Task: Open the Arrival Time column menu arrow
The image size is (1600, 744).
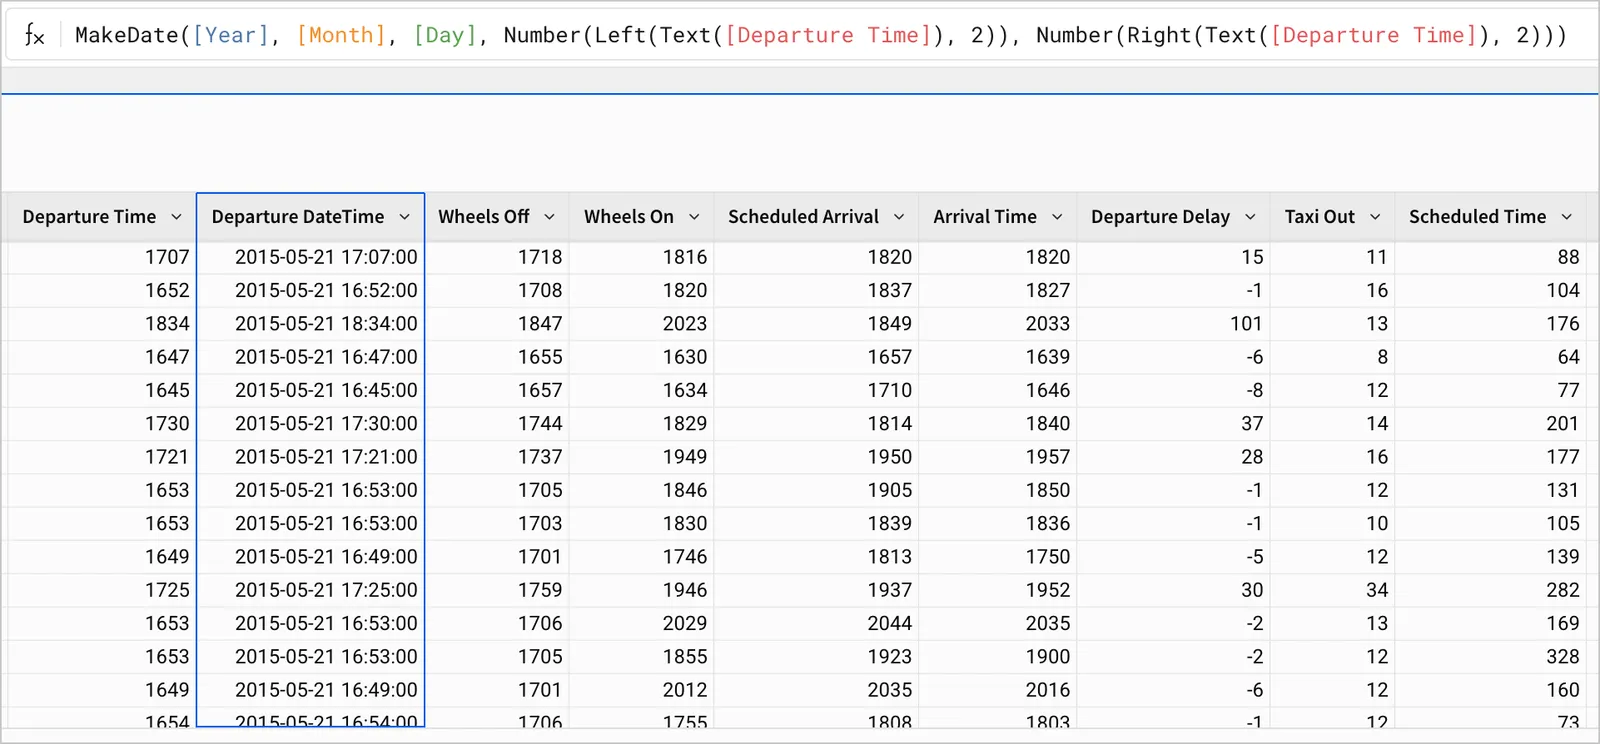Action: [x=1057, y=217]
